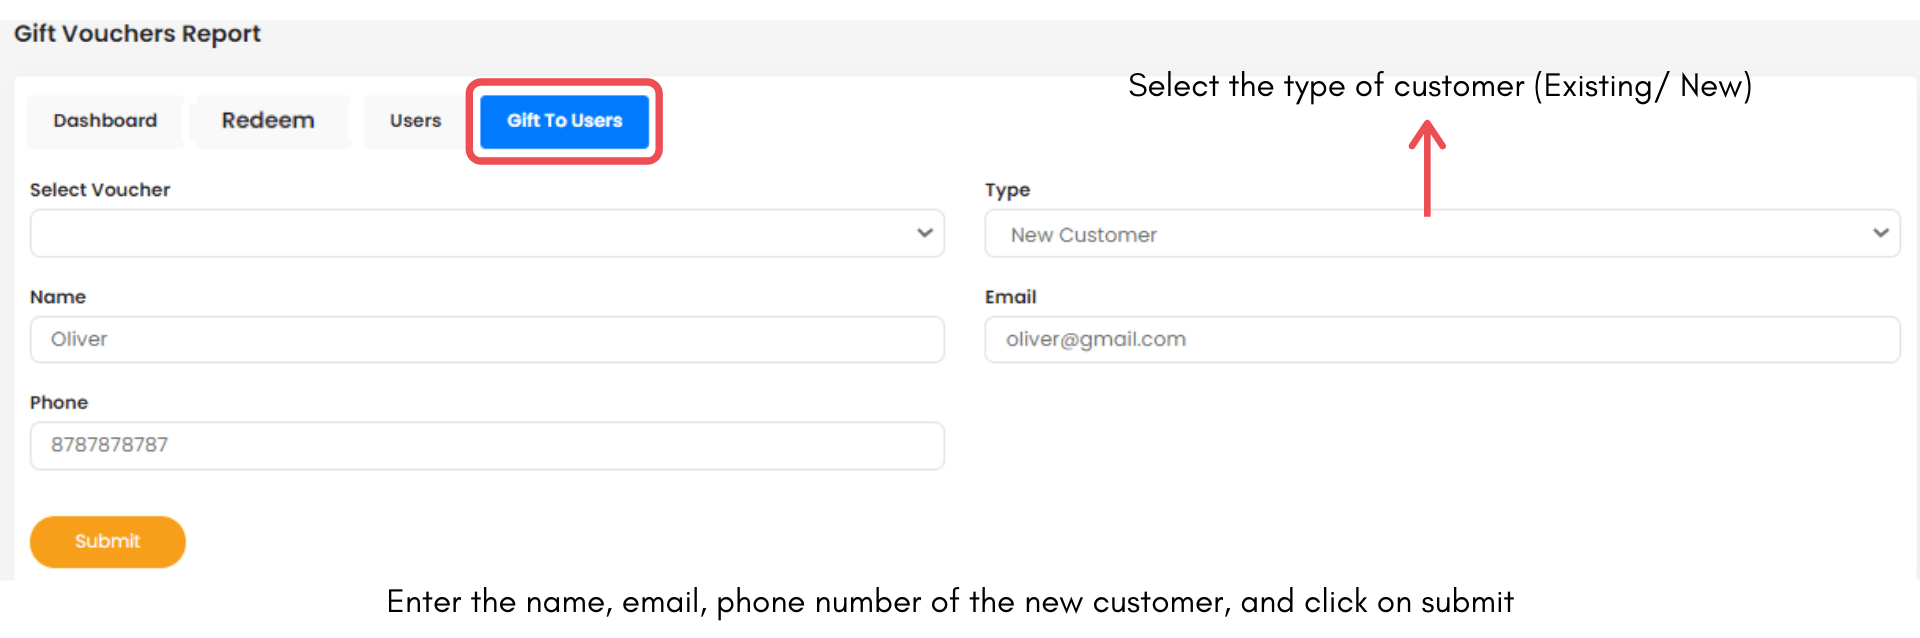Go to the Users tab
This screenshot has height=638, width=1920.
click(415, 121)
